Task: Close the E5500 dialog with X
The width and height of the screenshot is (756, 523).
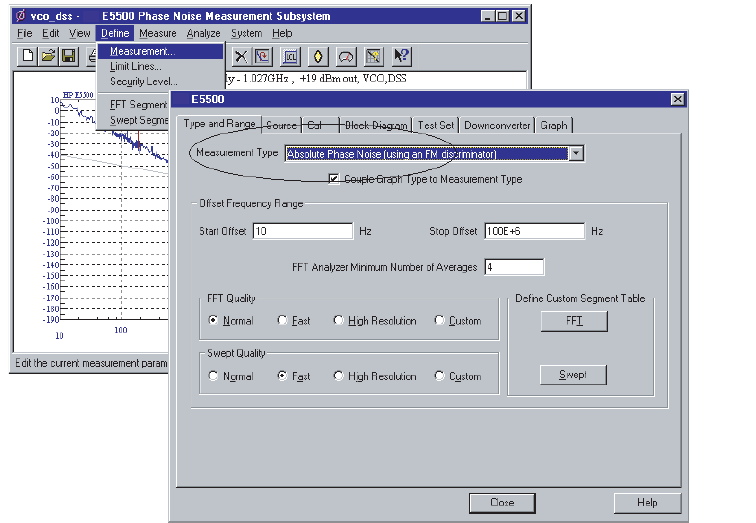Action: tap(677, 99)
